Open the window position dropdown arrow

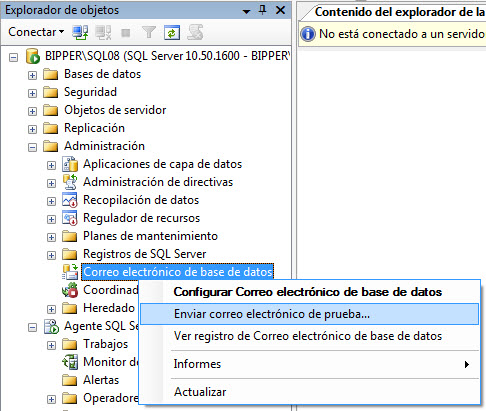(x=246, y=11)
